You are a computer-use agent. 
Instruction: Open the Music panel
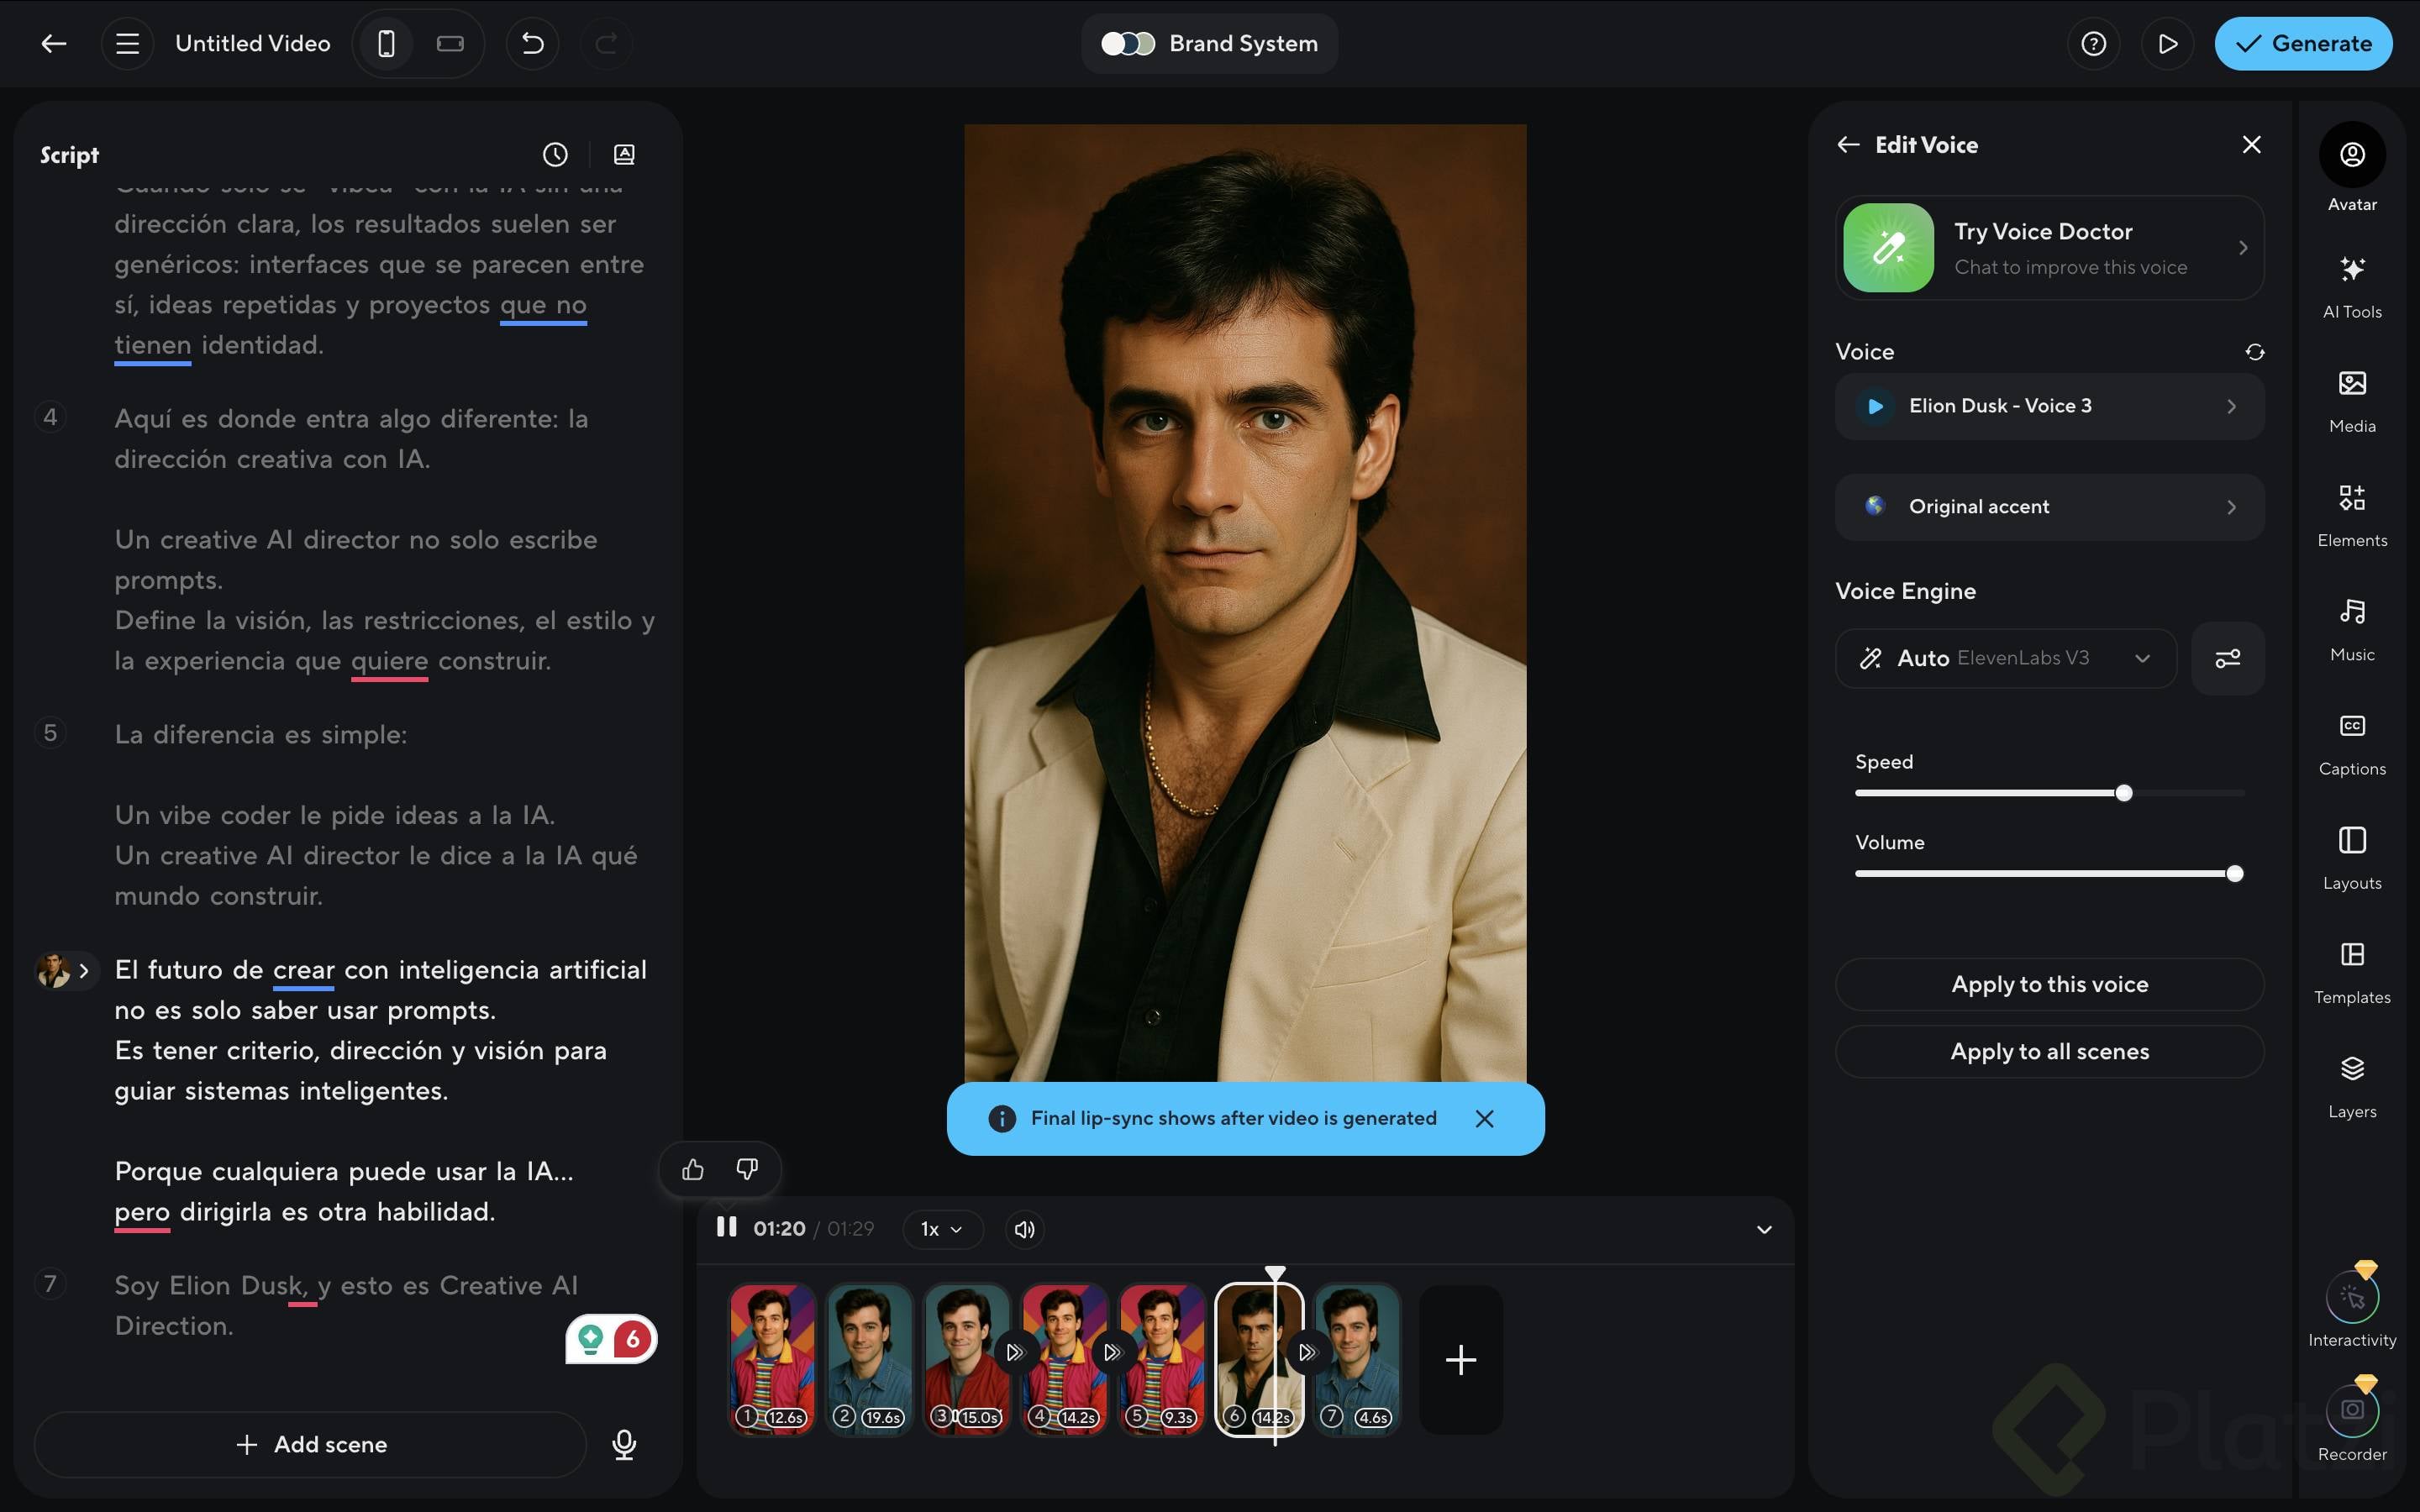click(2351, 627)
